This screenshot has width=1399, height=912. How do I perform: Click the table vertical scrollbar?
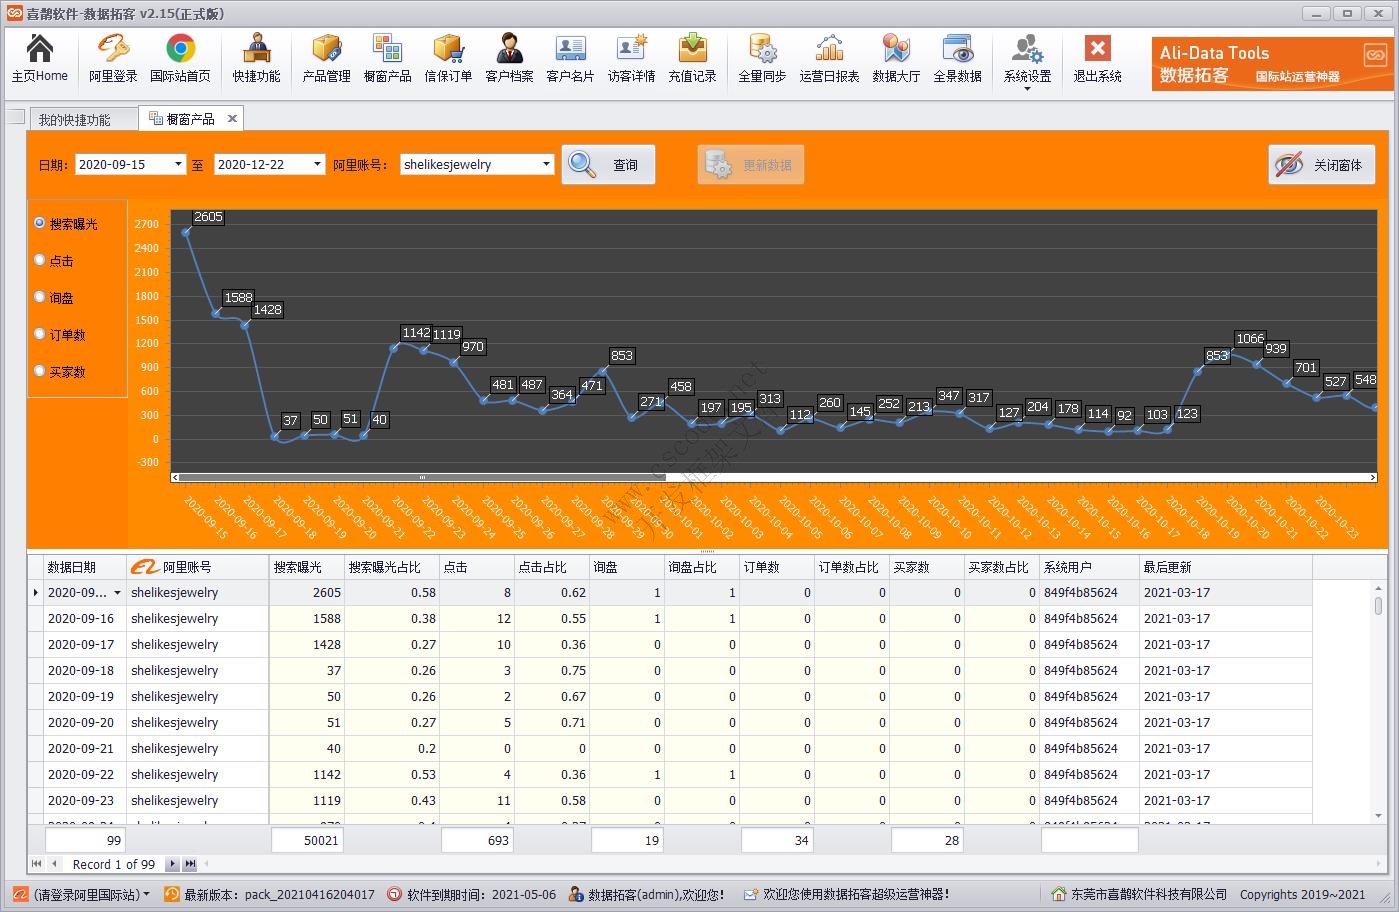tap(1379, 606)
